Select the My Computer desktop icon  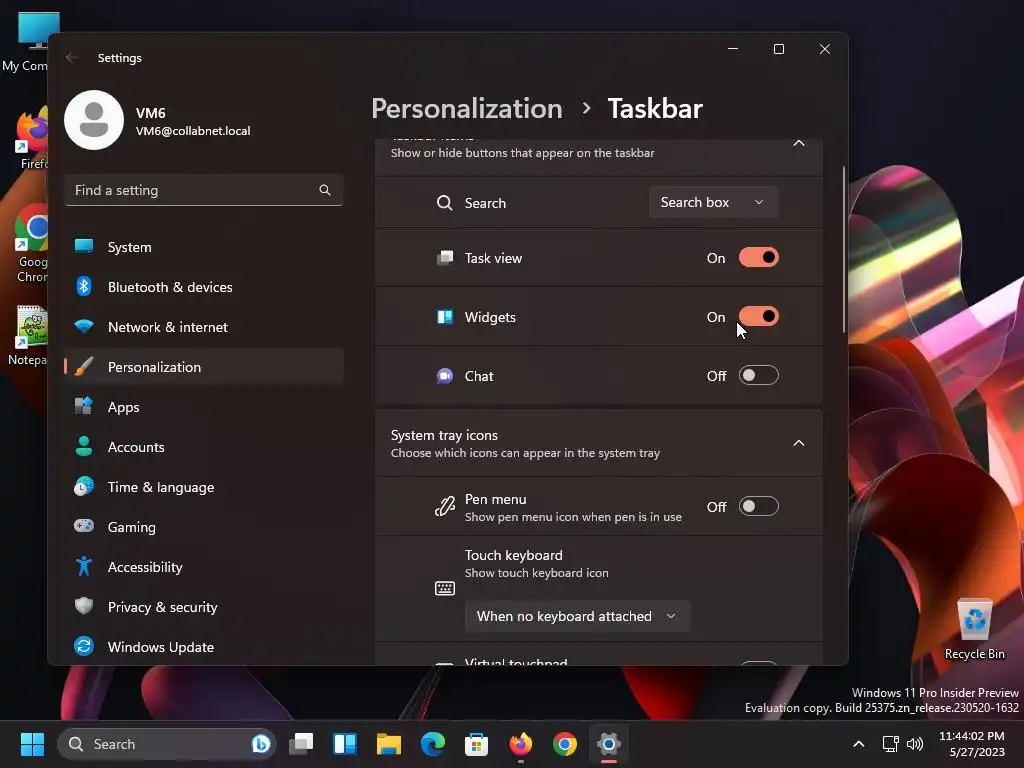pyautogui.click(x=27, y=42)
